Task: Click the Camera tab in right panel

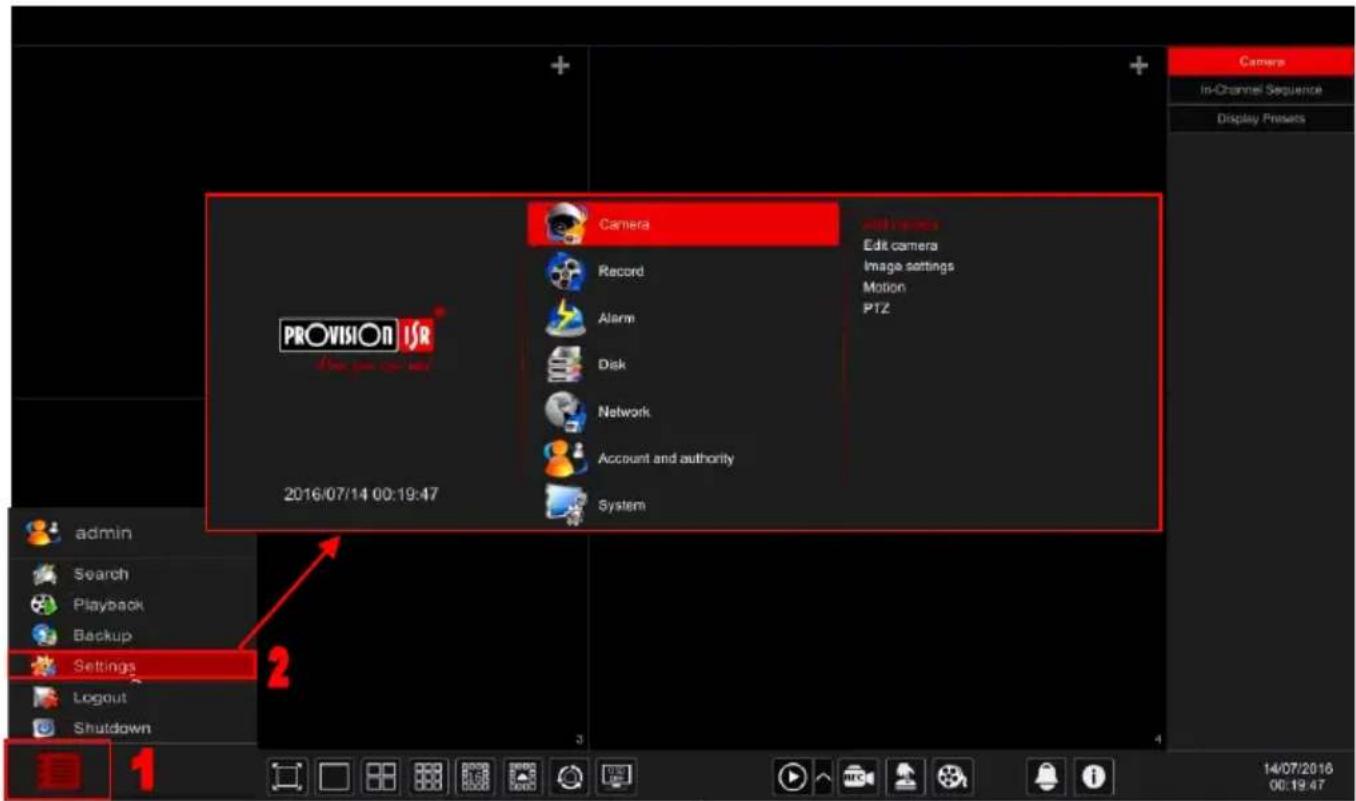Action: click(x=1261, y=61)
